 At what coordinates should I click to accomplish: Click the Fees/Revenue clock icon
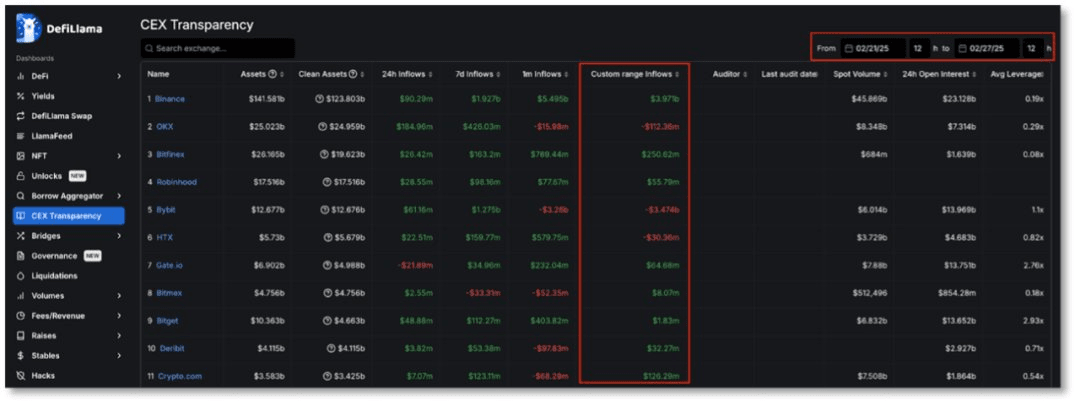(21, 316)
